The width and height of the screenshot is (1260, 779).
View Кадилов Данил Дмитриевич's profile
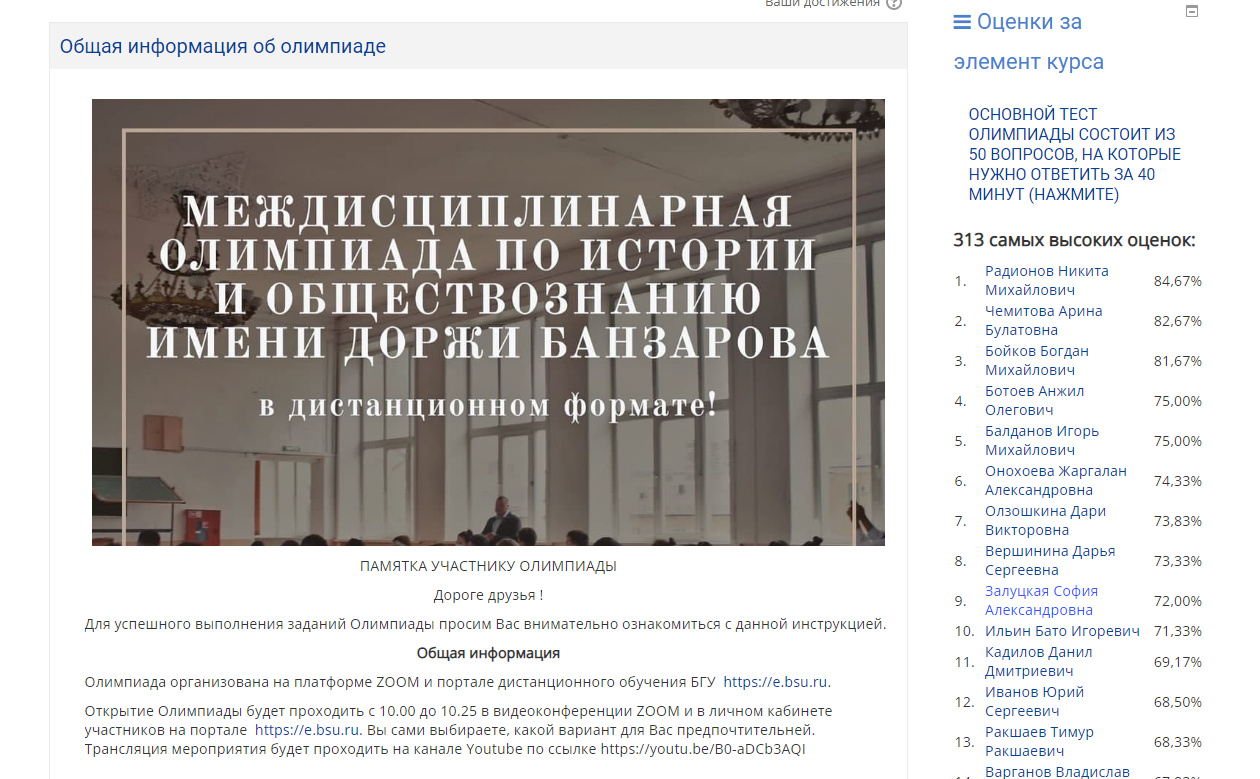1038,661
